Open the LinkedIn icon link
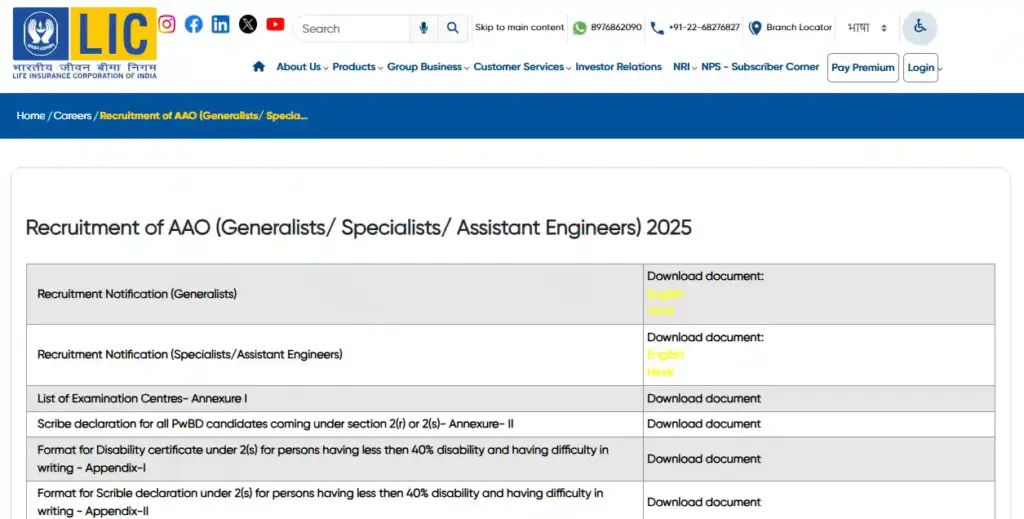This screenshot has height=519, width=1024. pos(221,24)
